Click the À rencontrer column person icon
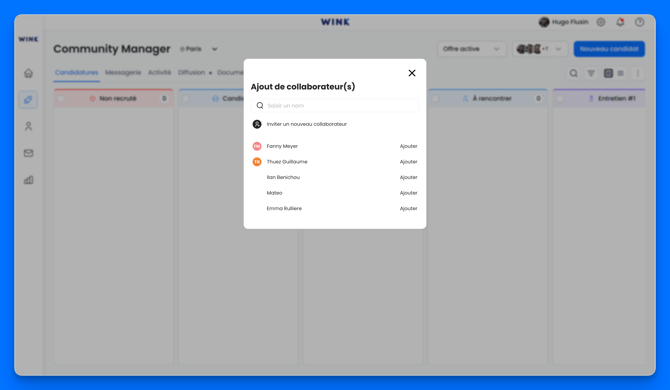 coord(465,99)
